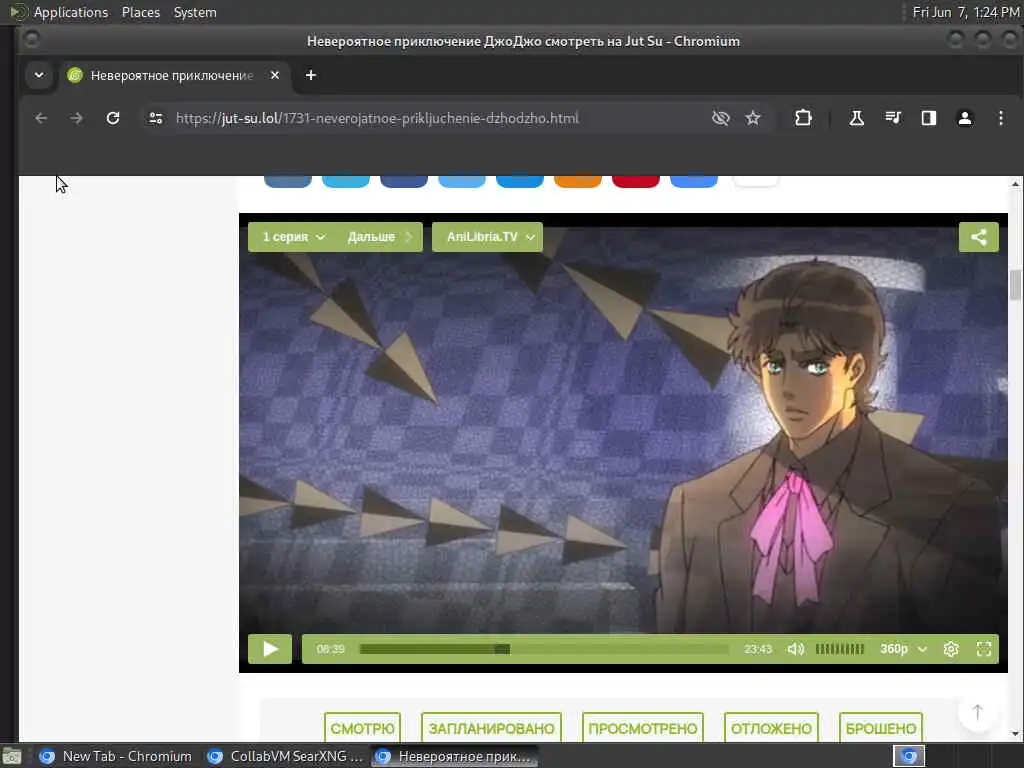Mark the anime as СМОТРЮ

(362, 728)
